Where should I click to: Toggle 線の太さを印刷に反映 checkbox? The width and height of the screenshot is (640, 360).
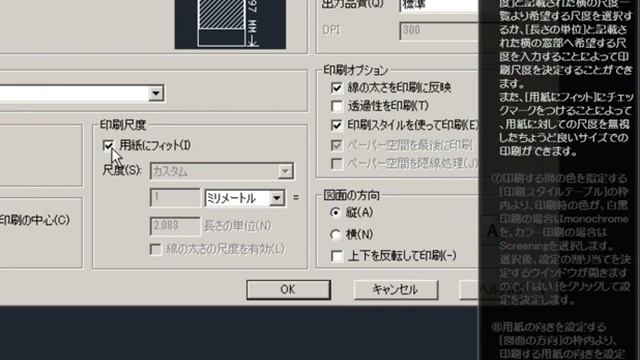pyautogui.click(x=337, y=87)
